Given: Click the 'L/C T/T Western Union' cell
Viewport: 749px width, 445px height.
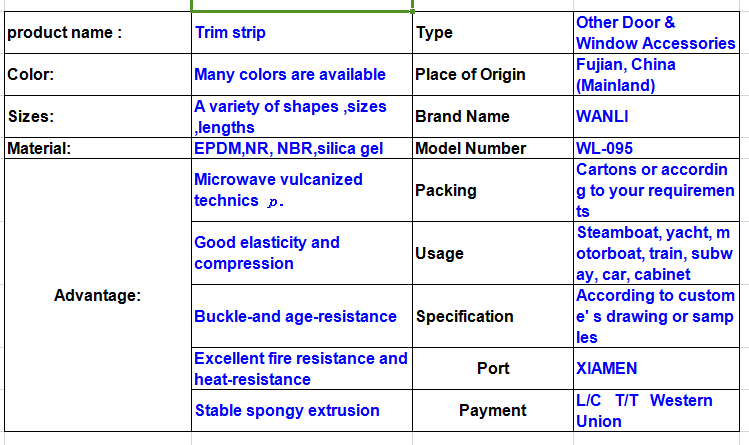Looking at the screenshot, I should coord(656,411).
